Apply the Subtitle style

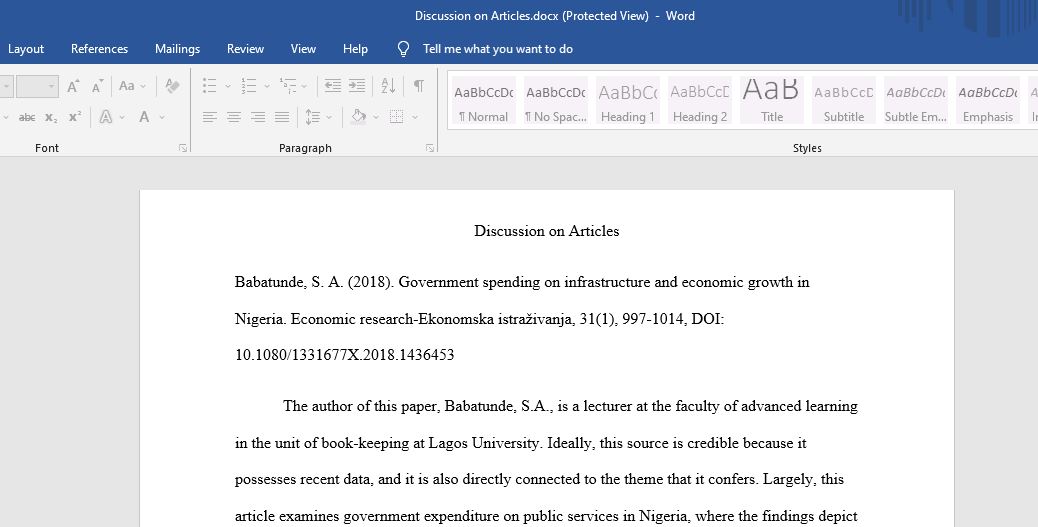844,100
